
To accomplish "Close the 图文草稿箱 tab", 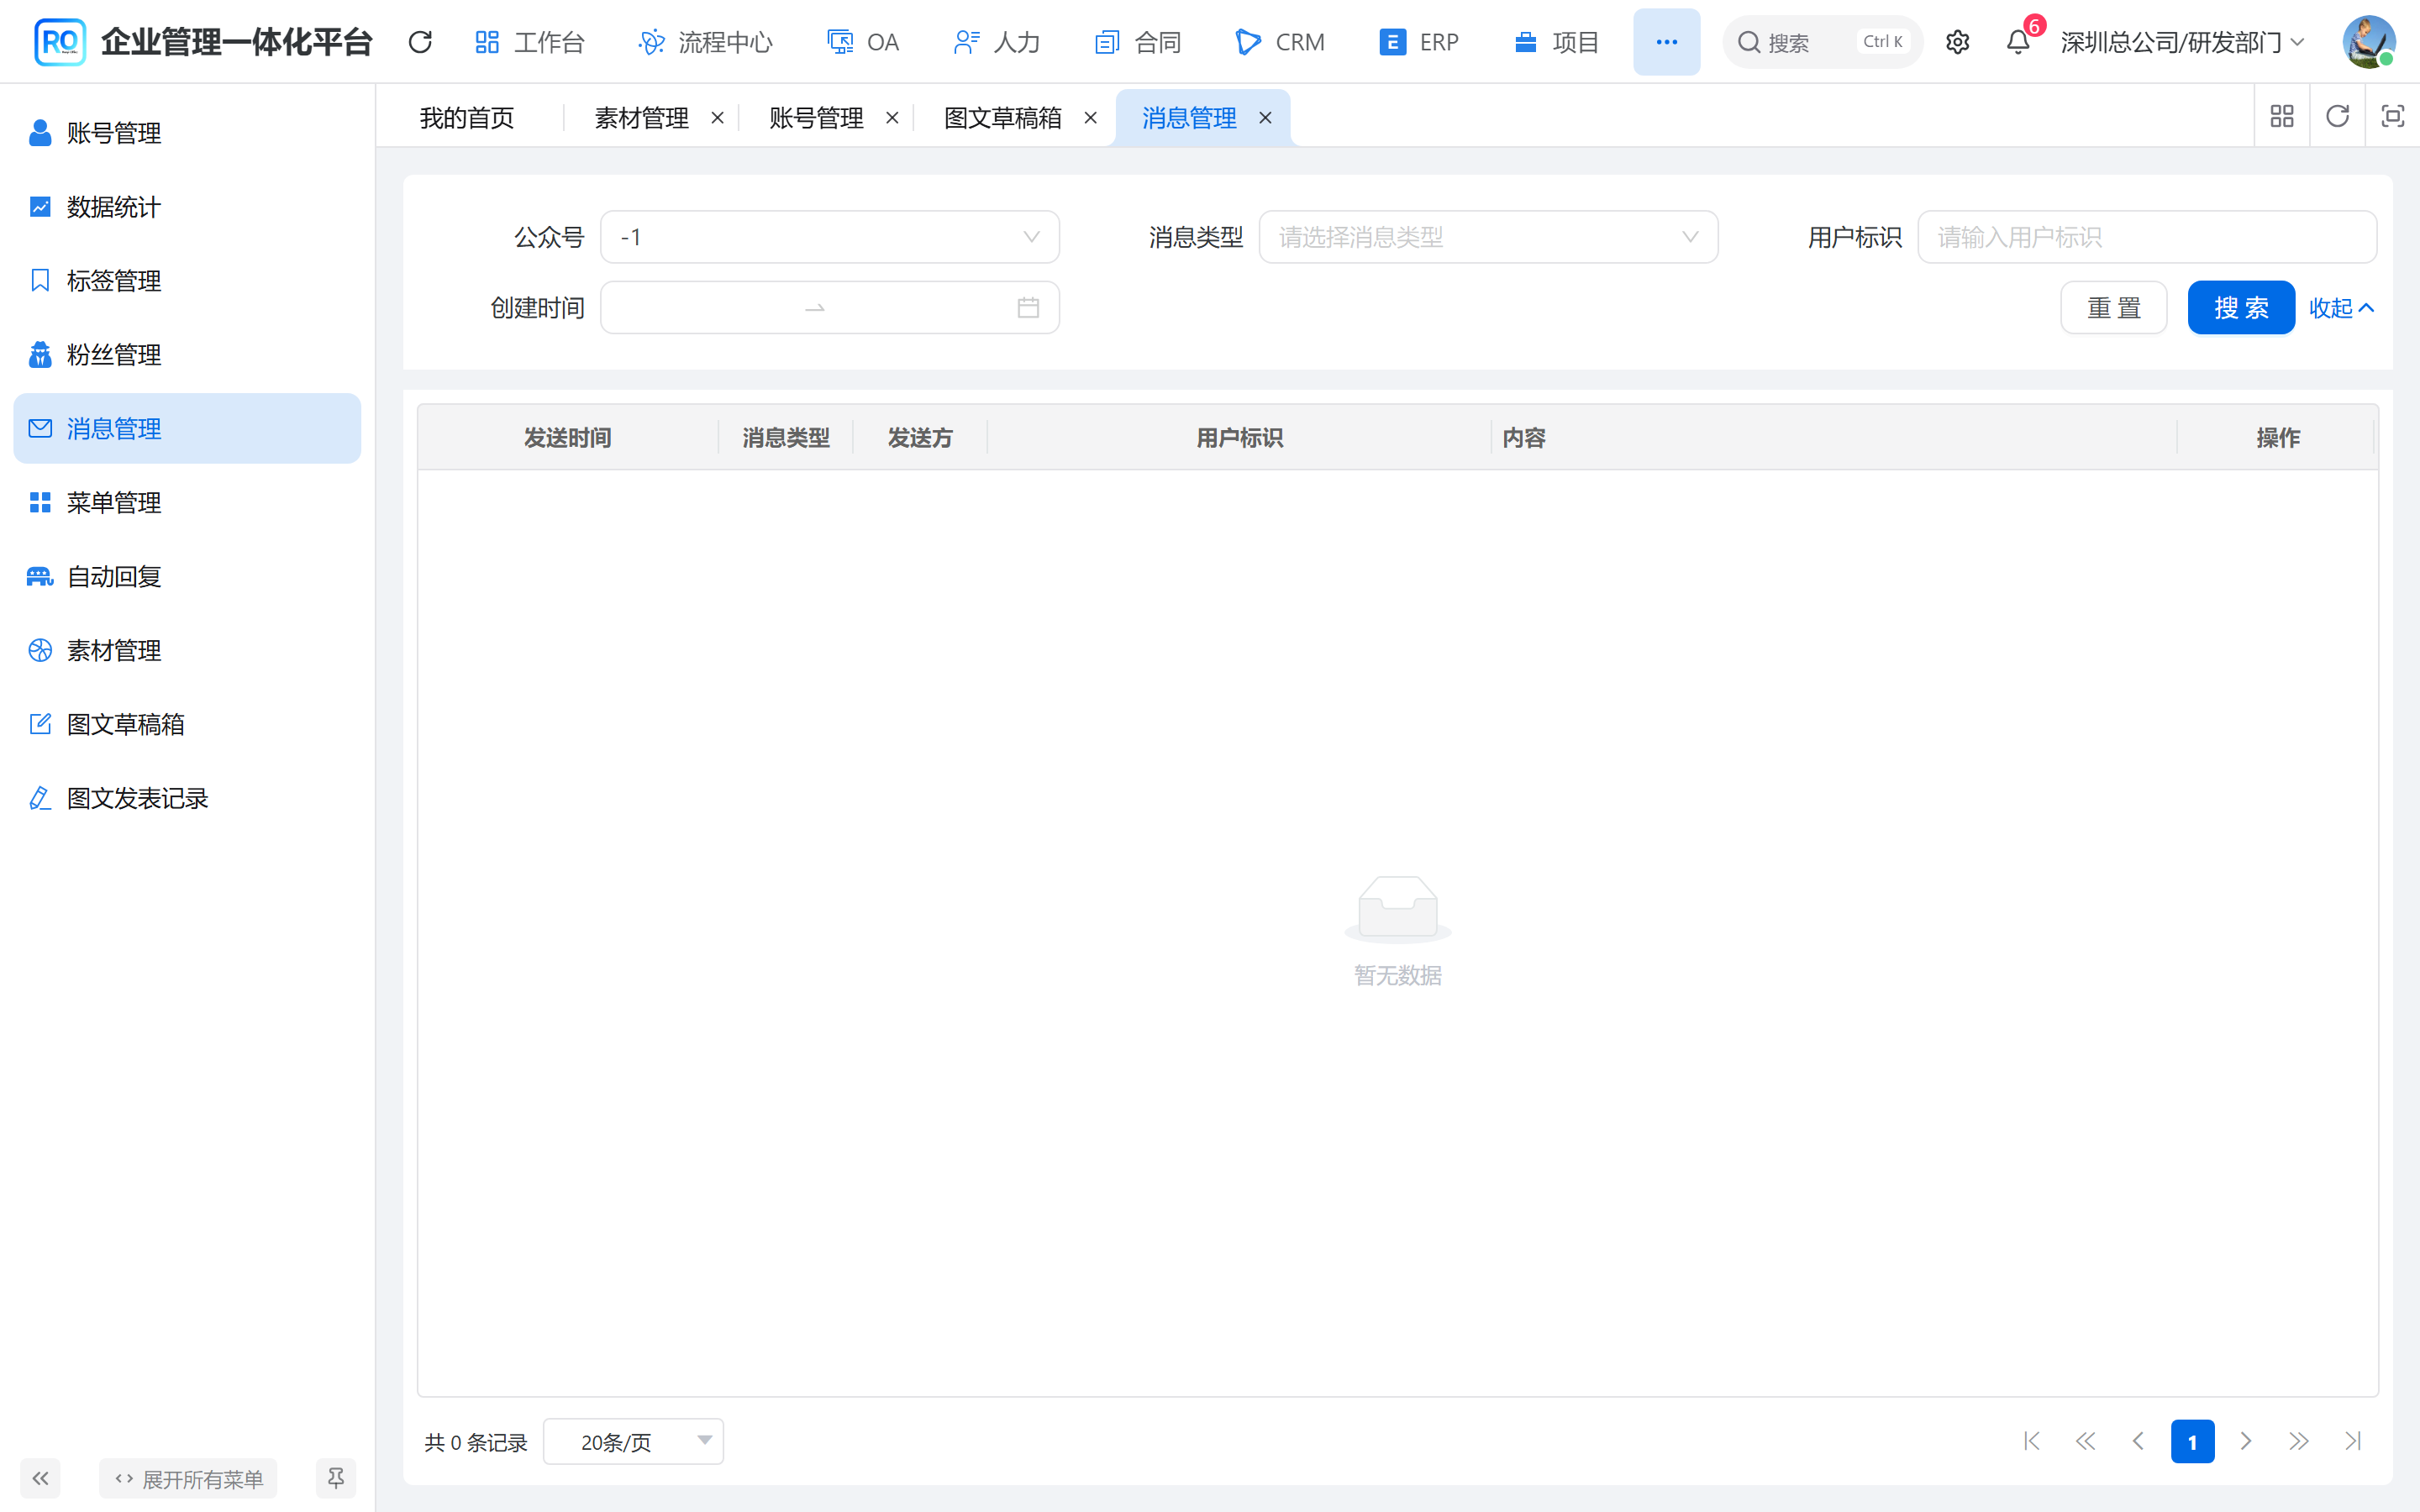I will point(1091,118).
